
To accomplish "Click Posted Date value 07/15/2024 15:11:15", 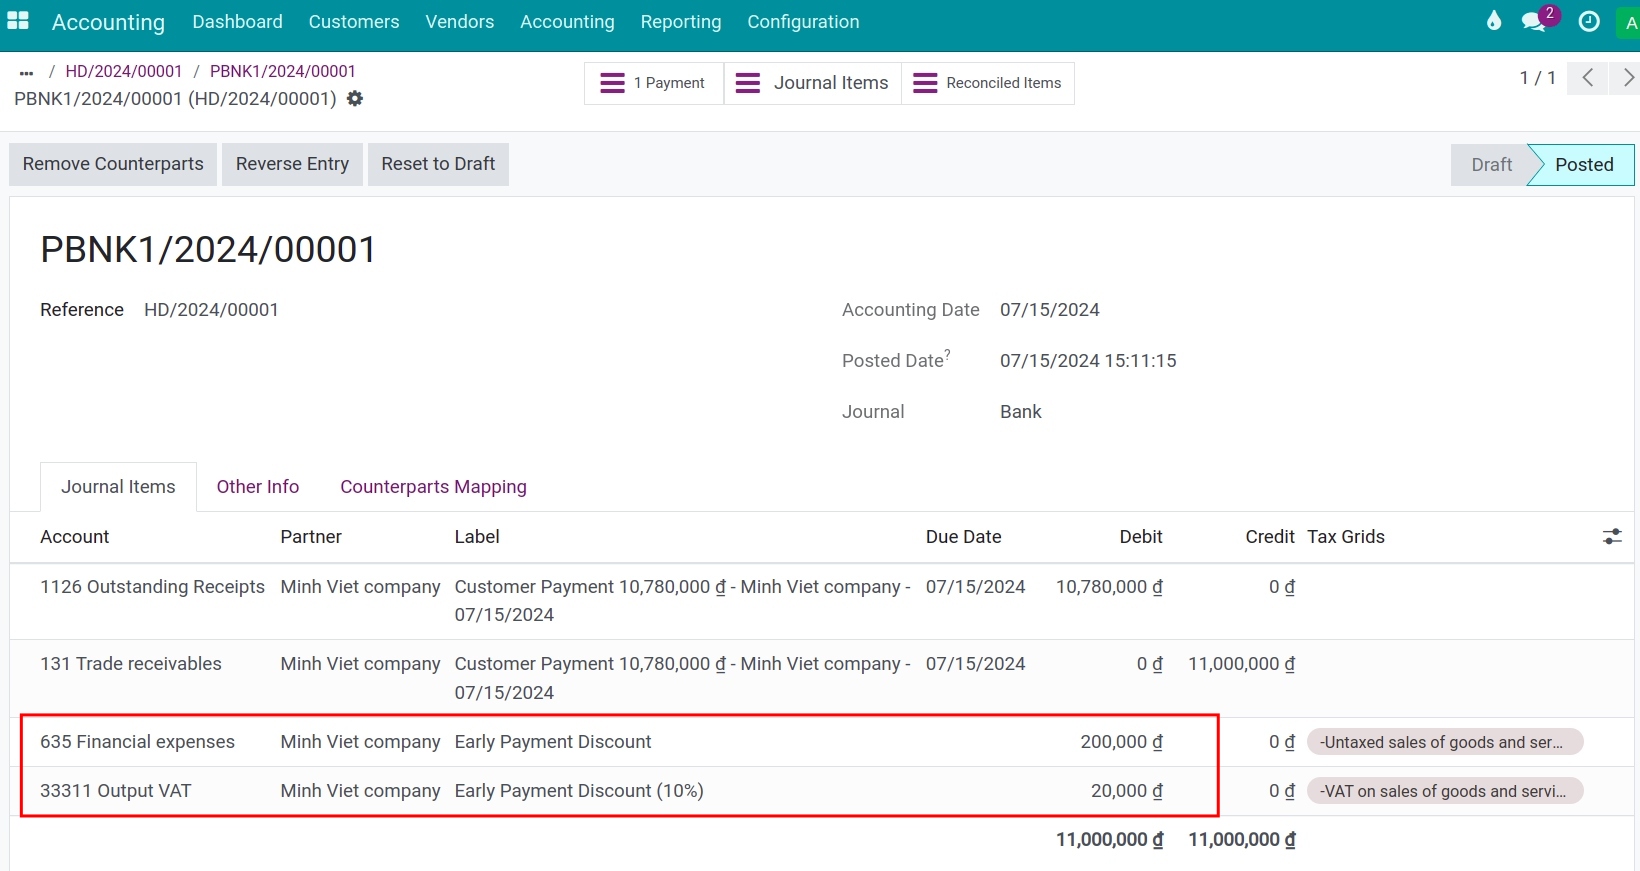I will (1088, 361).
